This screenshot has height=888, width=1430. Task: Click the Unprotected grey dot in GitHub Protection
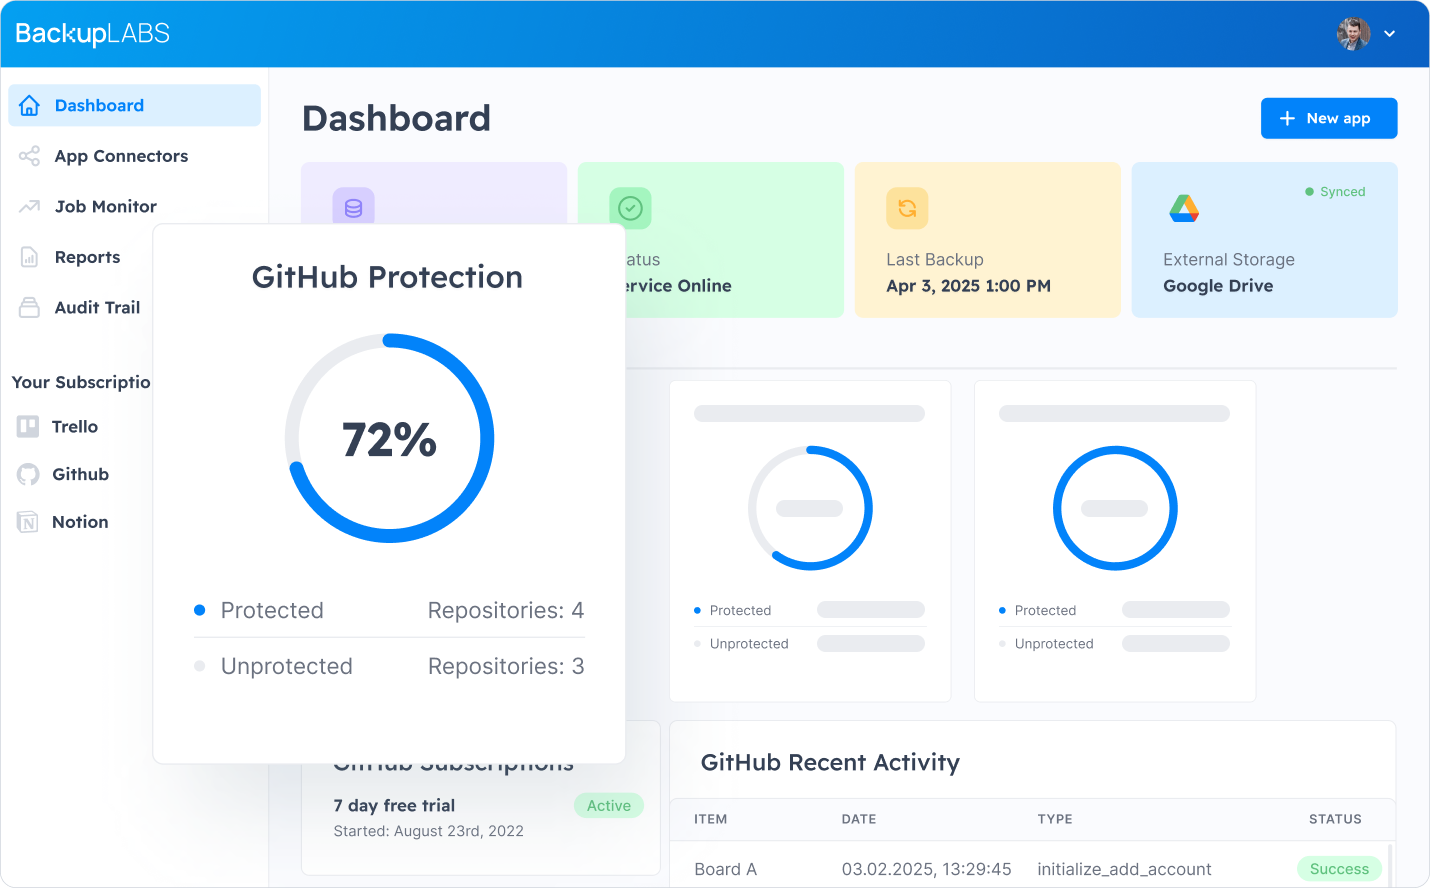(x=199, y=666)
